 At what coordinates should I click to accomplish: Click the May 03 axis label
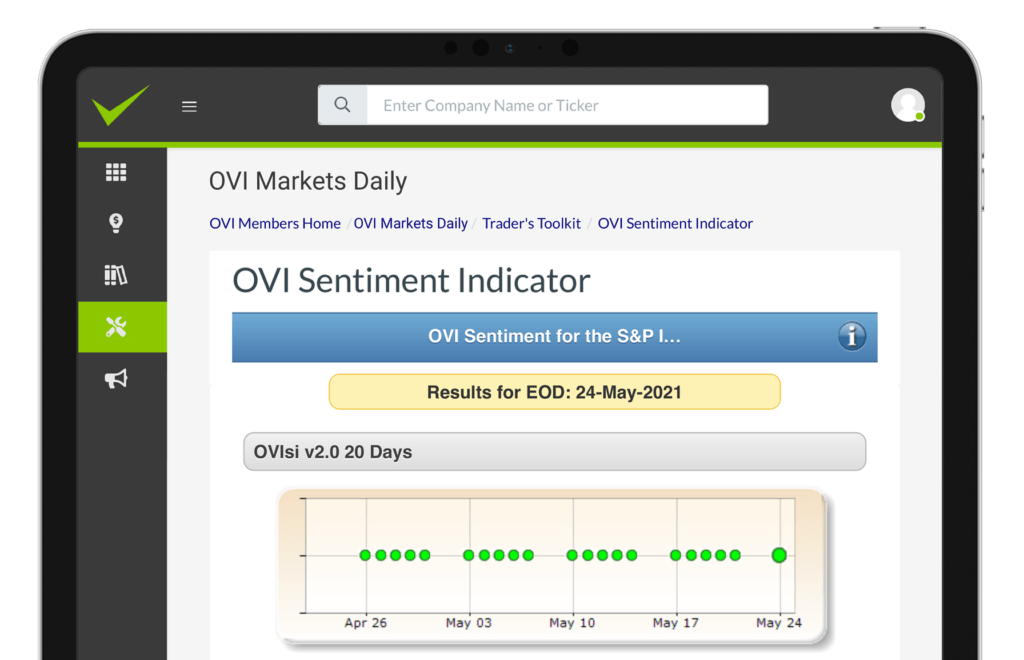tap(469, 623)
